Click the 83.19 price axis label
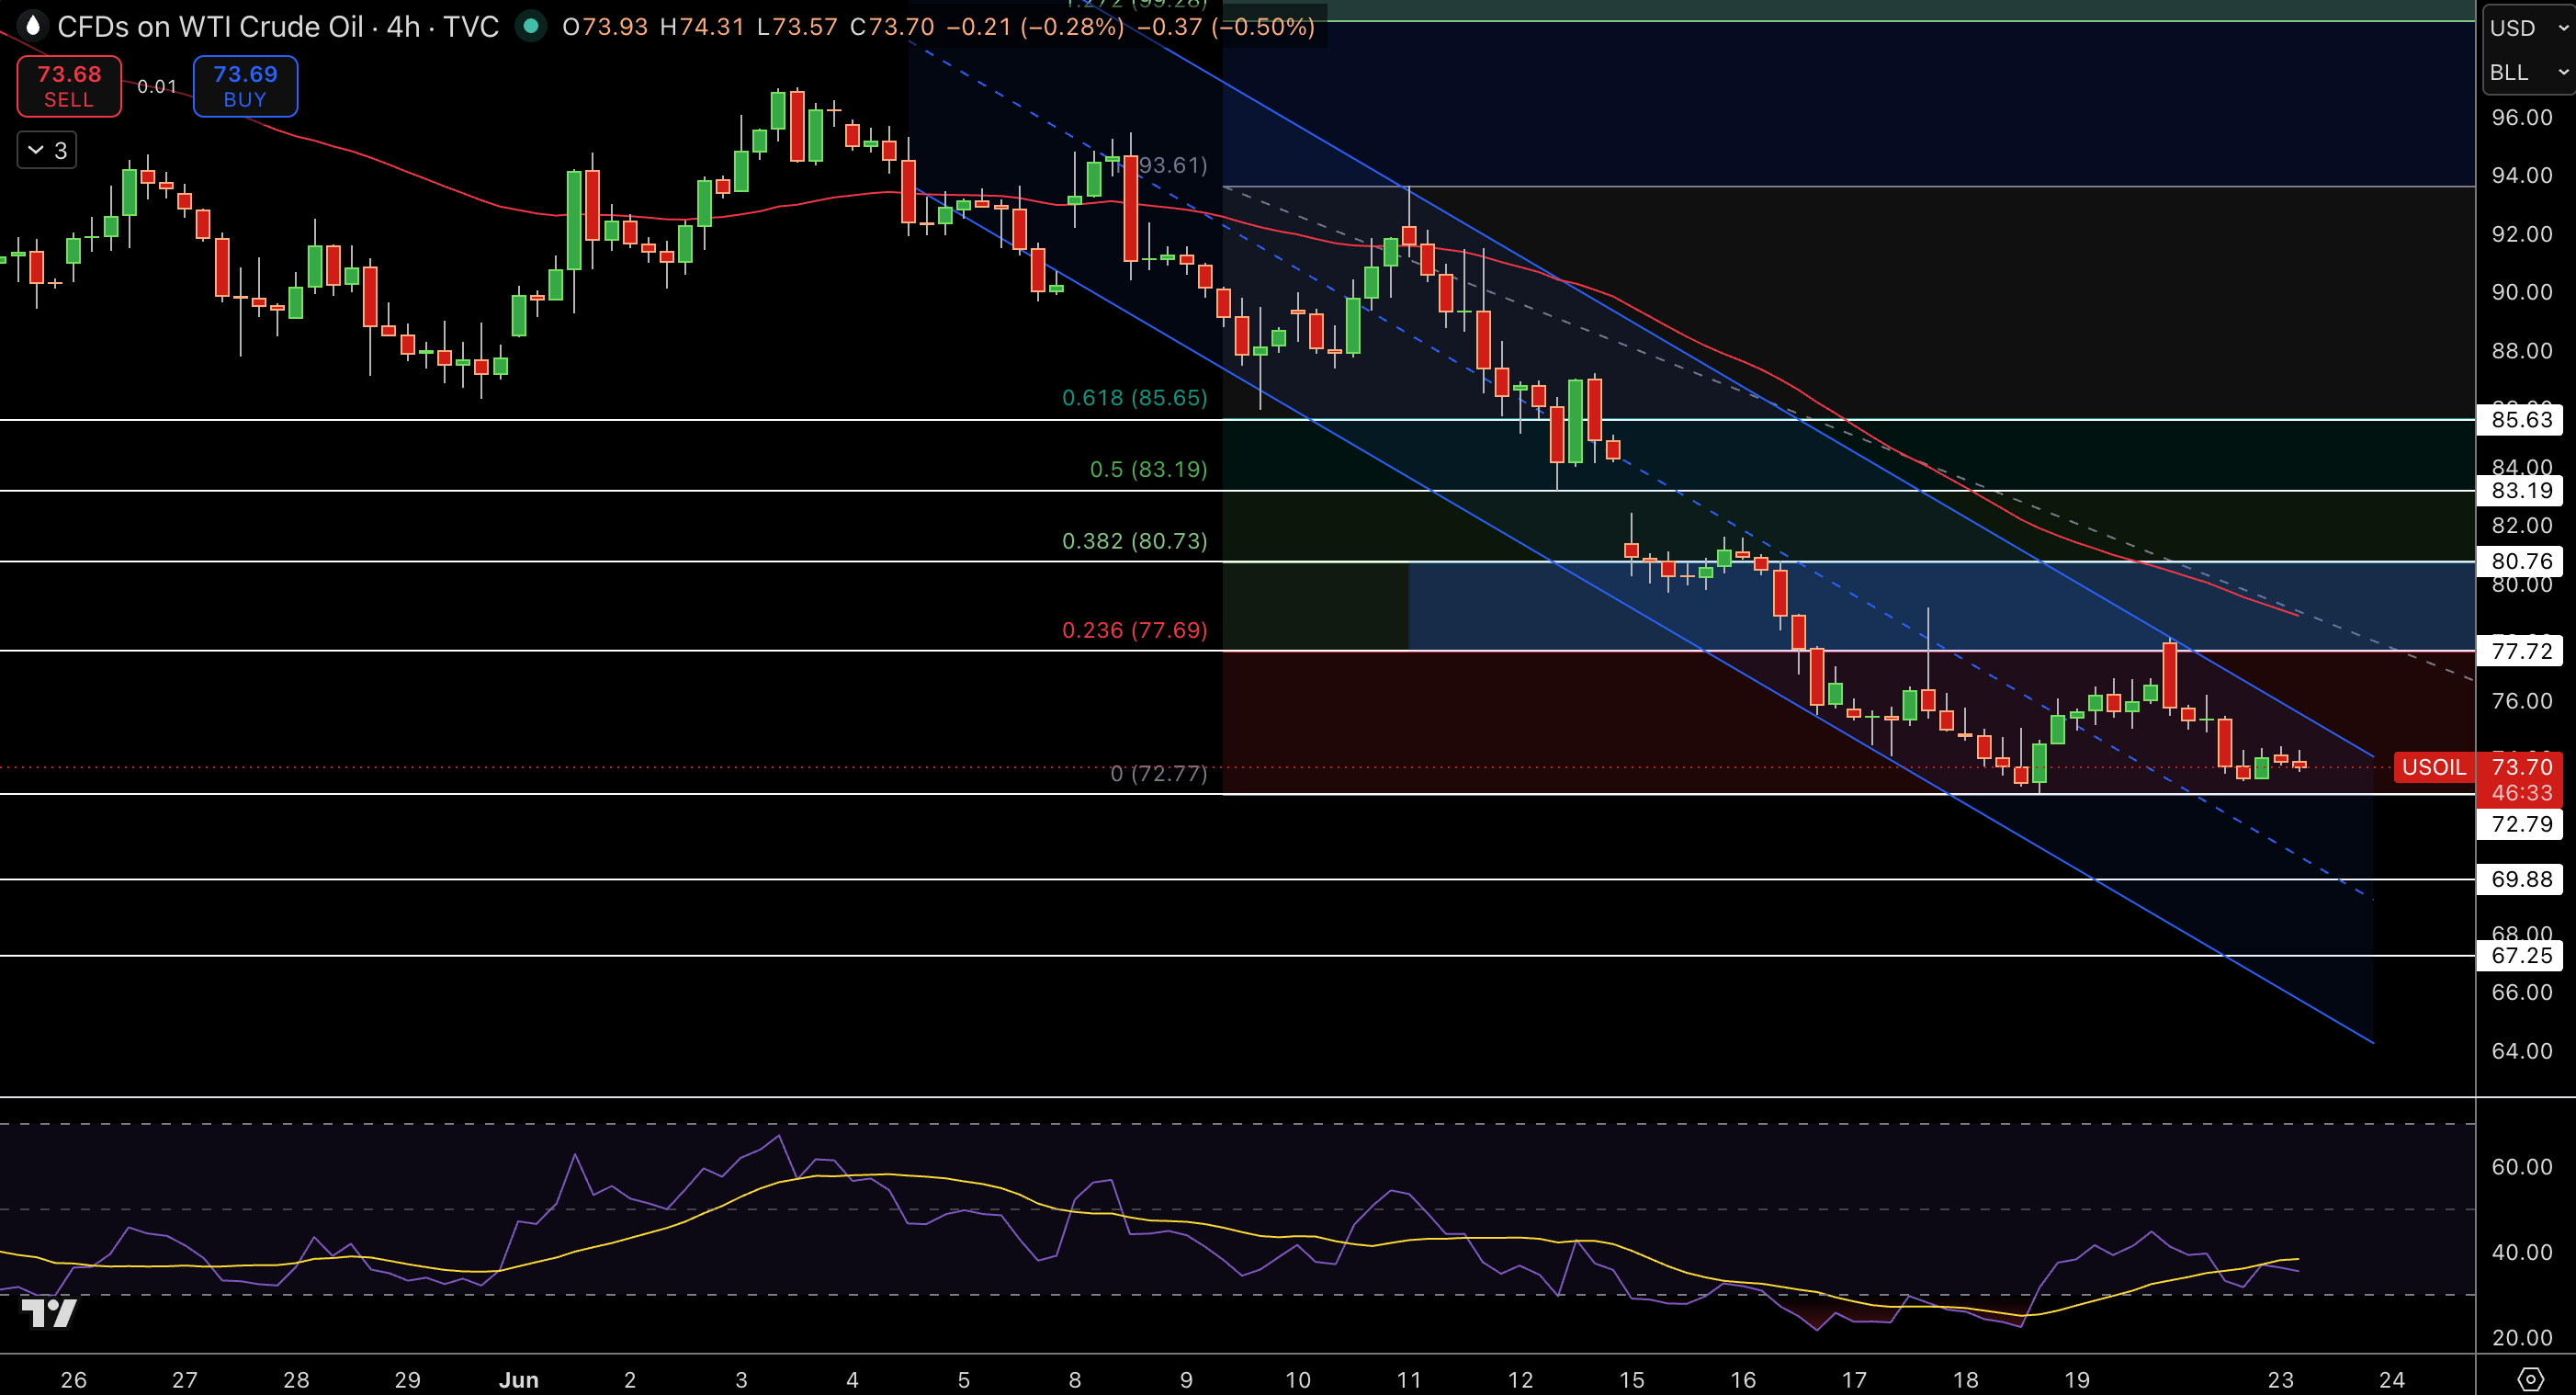The width and height of the screenshot is (2576, 1395). [x=2521, y=490]
